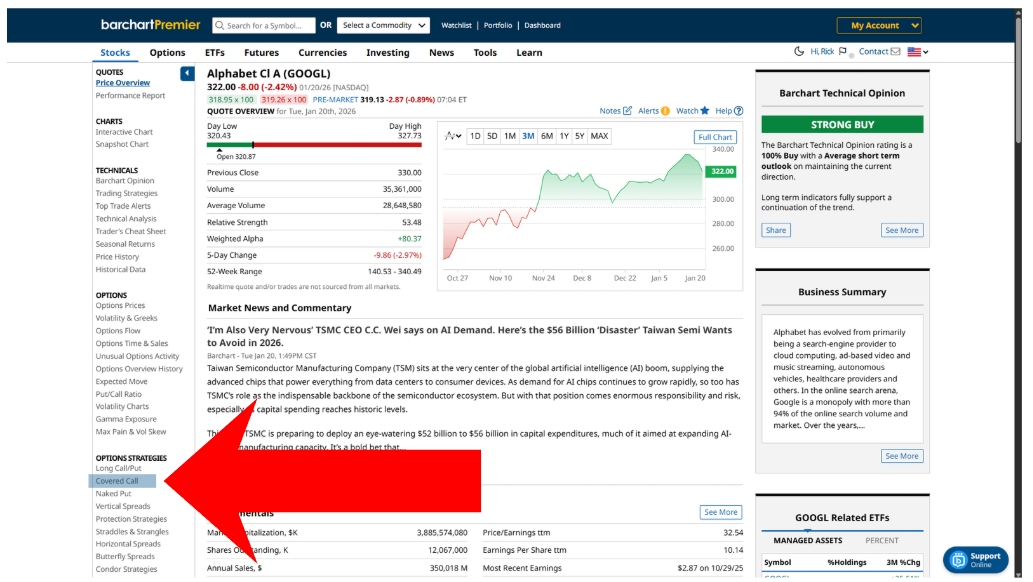Switch to the PERCENT tab
The image size is (1033, 582).
pyautogui.click(x=882, y=540)
